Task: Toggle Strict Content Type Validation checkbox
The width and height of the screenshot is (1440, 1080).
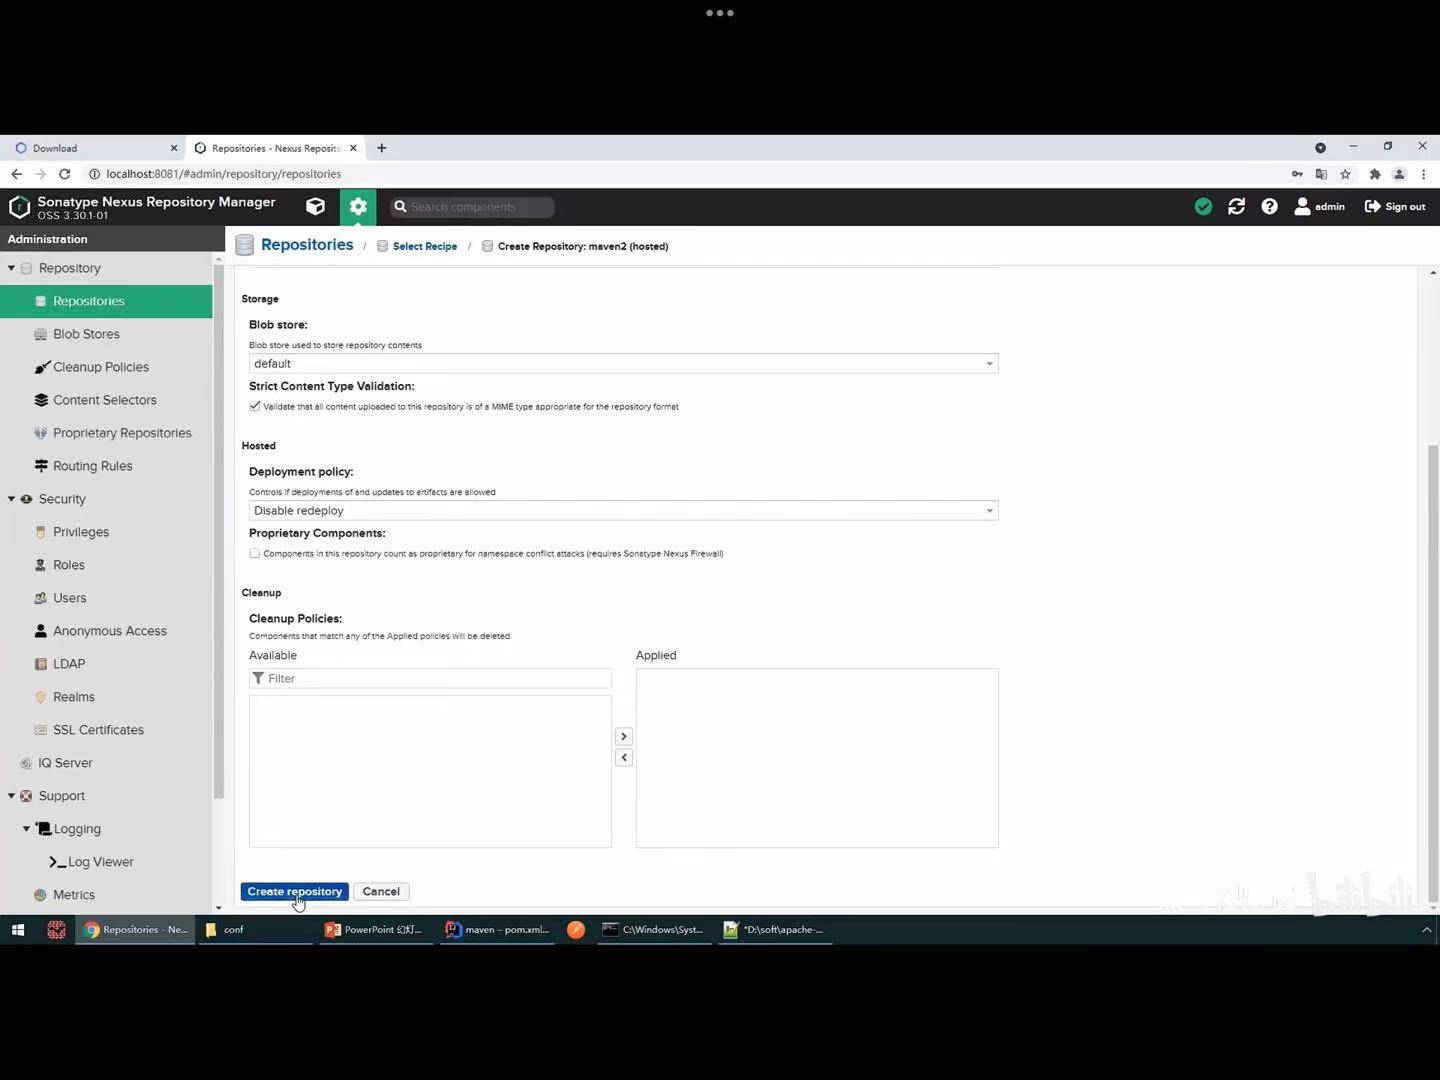Action: click(x=255, y=406)
